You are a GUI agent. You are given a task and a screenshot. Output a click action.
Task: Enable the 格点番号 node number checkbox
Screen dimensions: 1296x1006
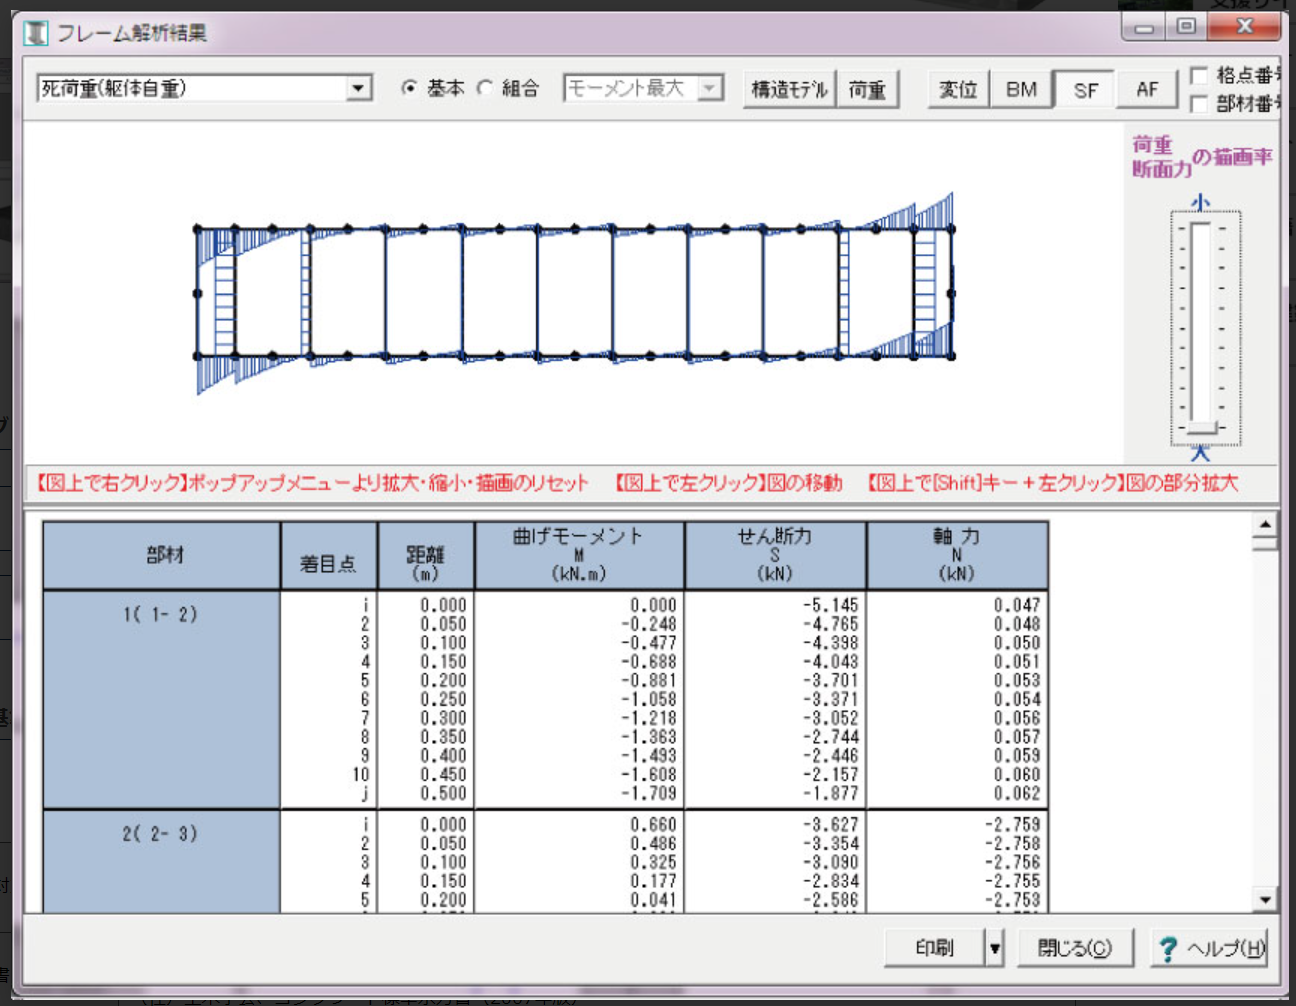pyautogui.click(x=1199, y=75)
